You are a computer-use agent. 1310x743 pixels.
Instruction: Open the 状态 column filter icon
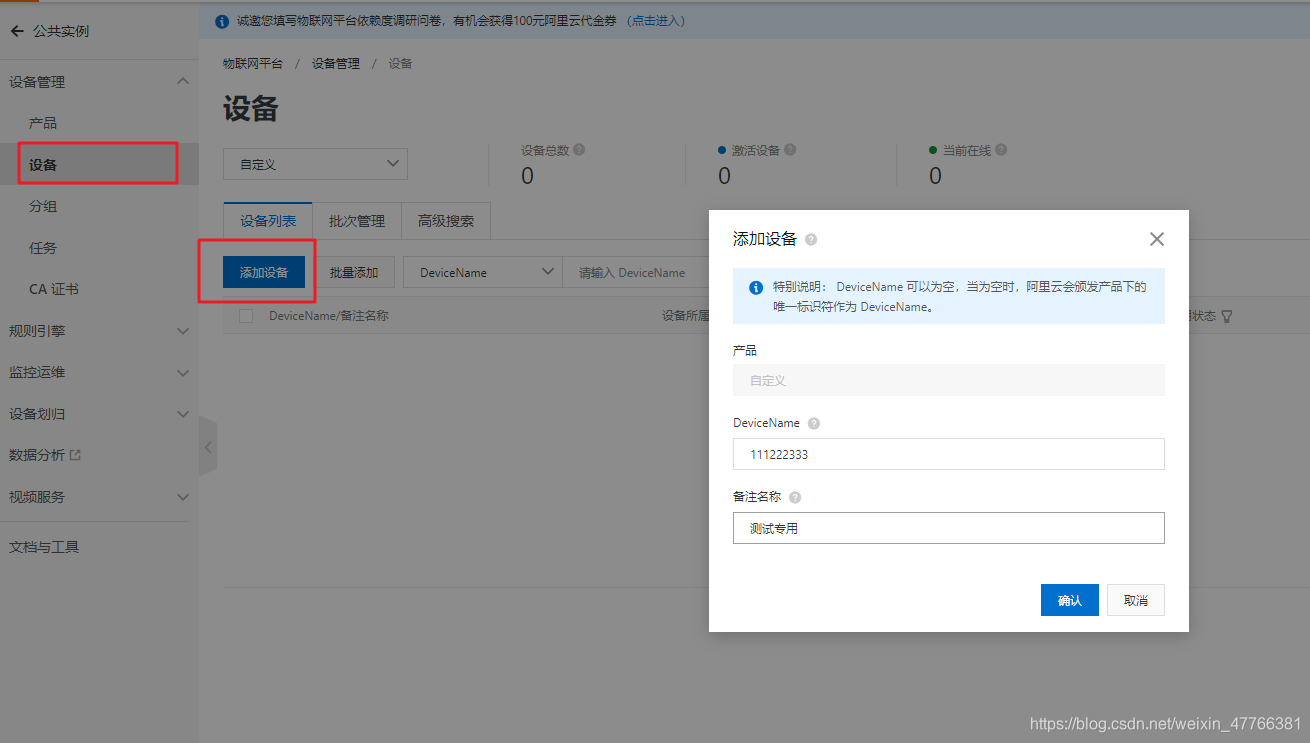tap(1226, 316)
